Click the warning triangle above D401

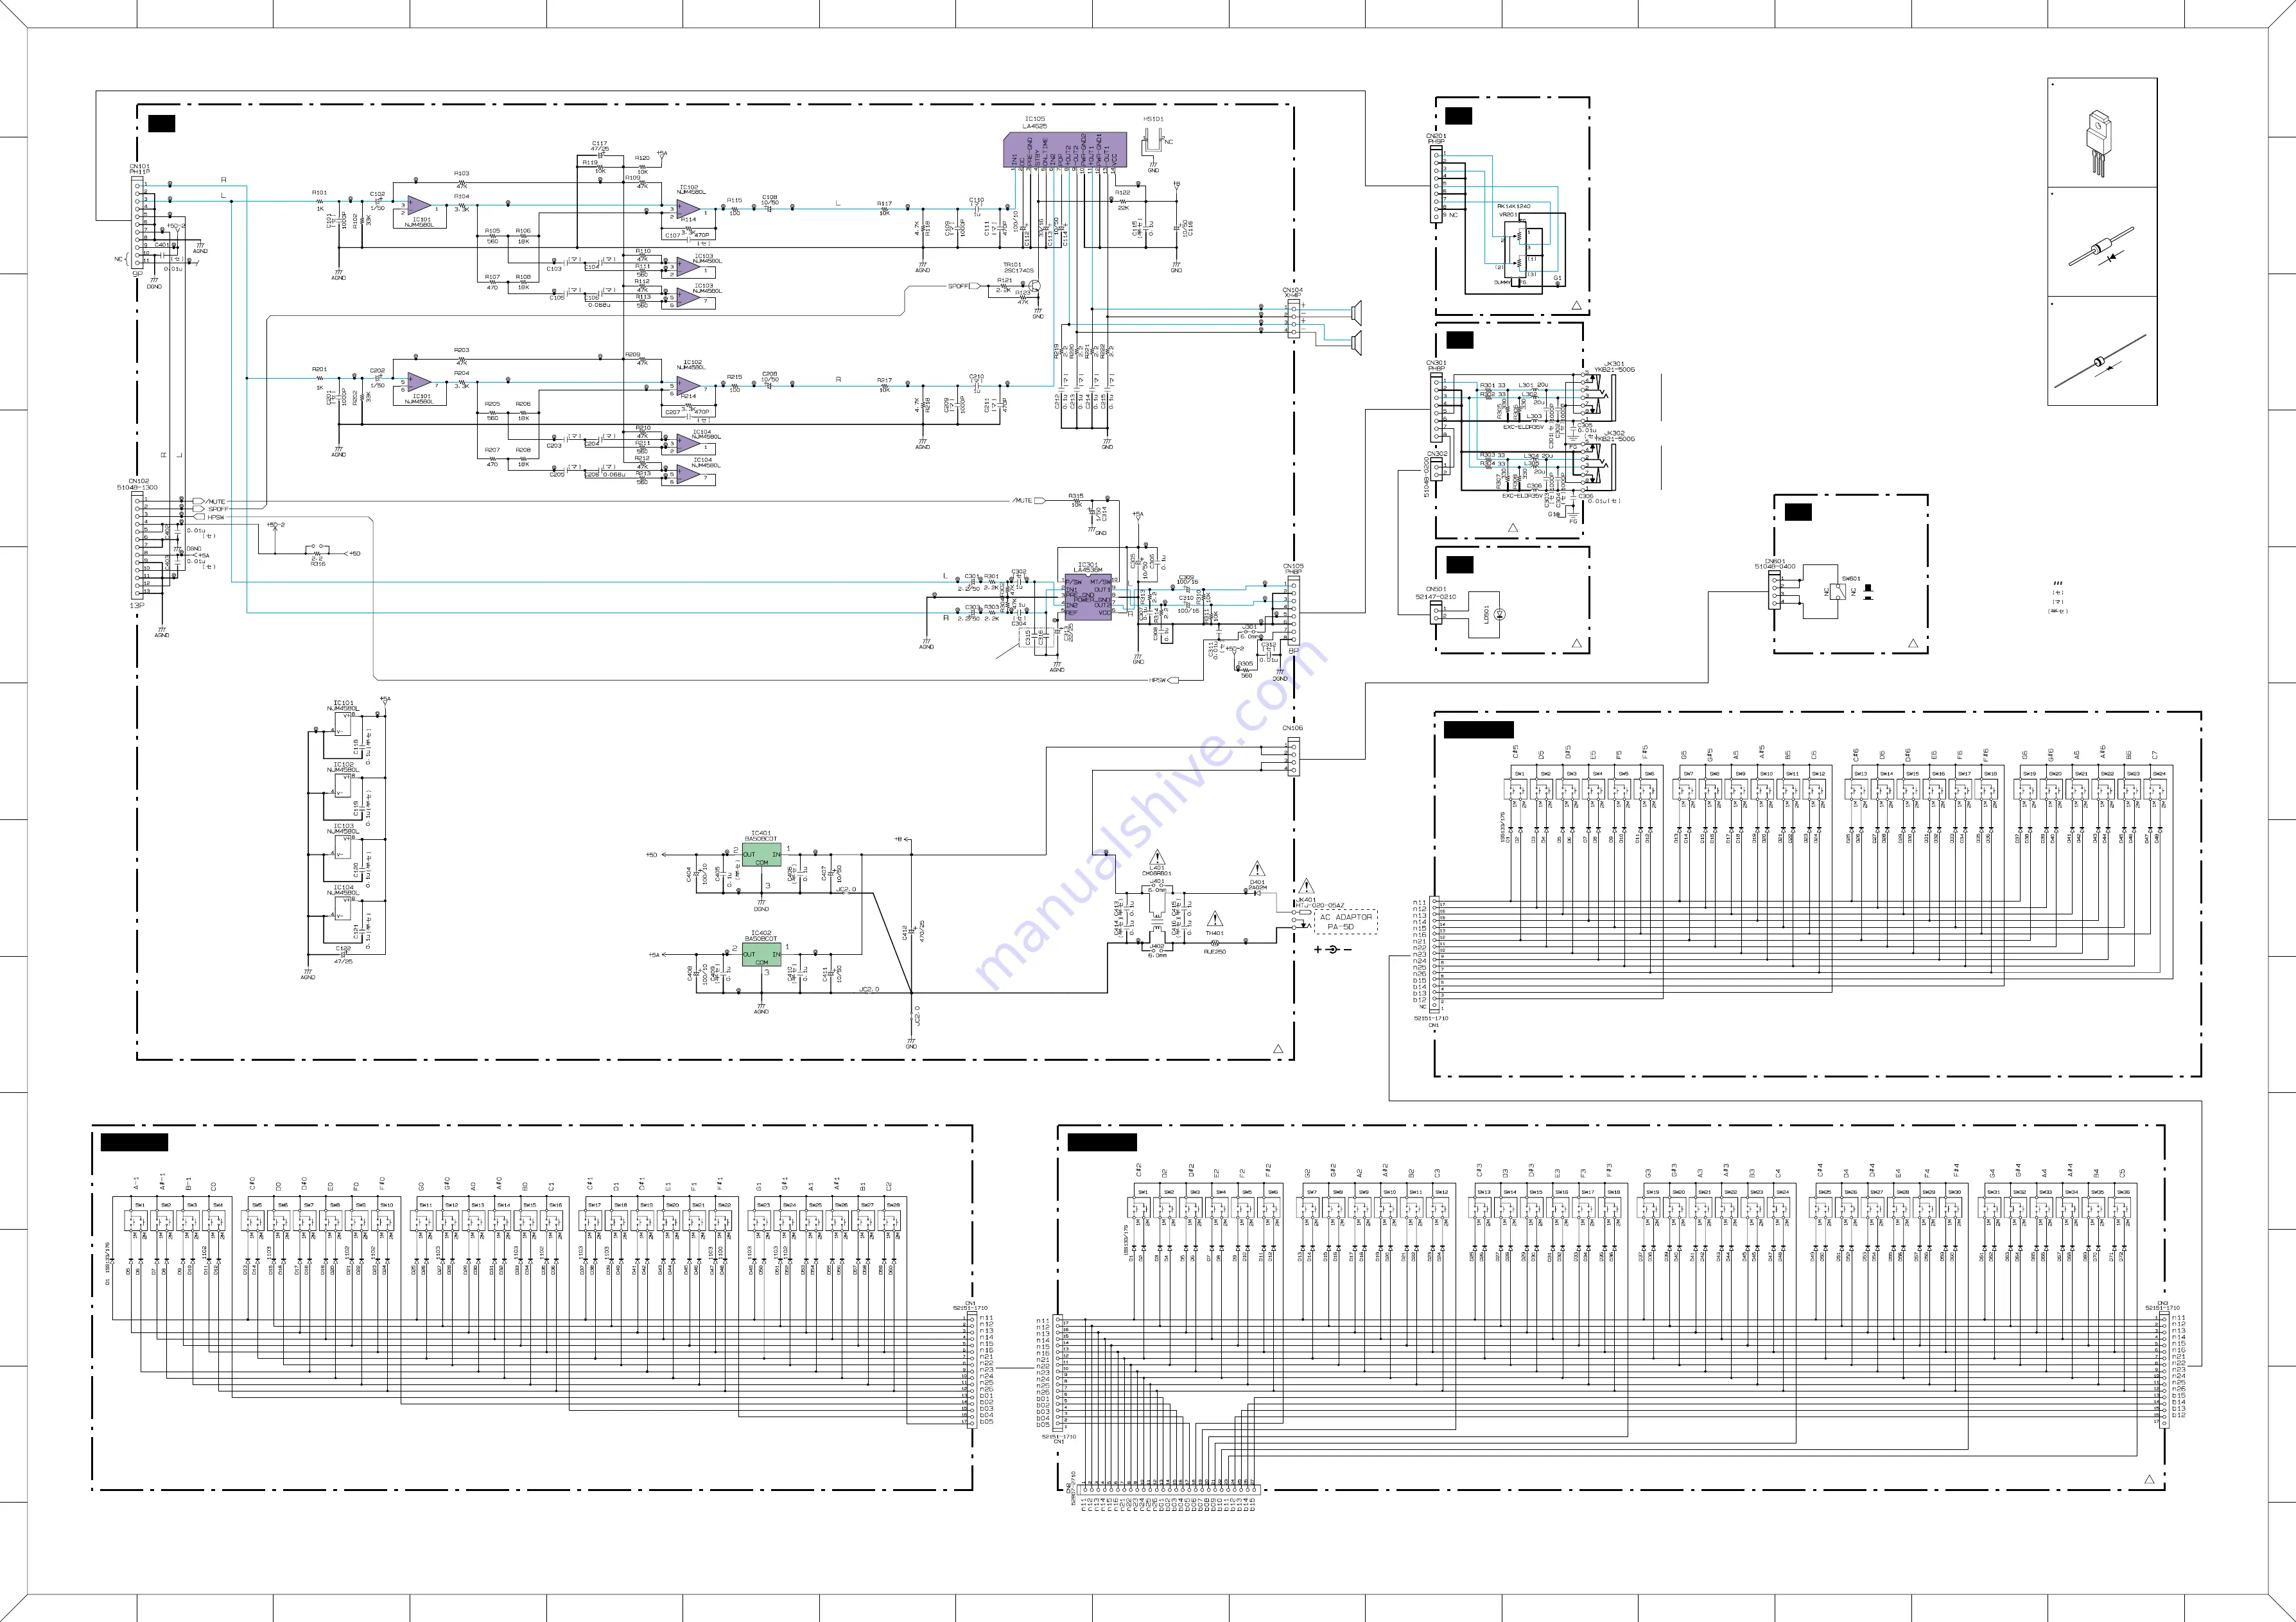tap(1257, 869)
